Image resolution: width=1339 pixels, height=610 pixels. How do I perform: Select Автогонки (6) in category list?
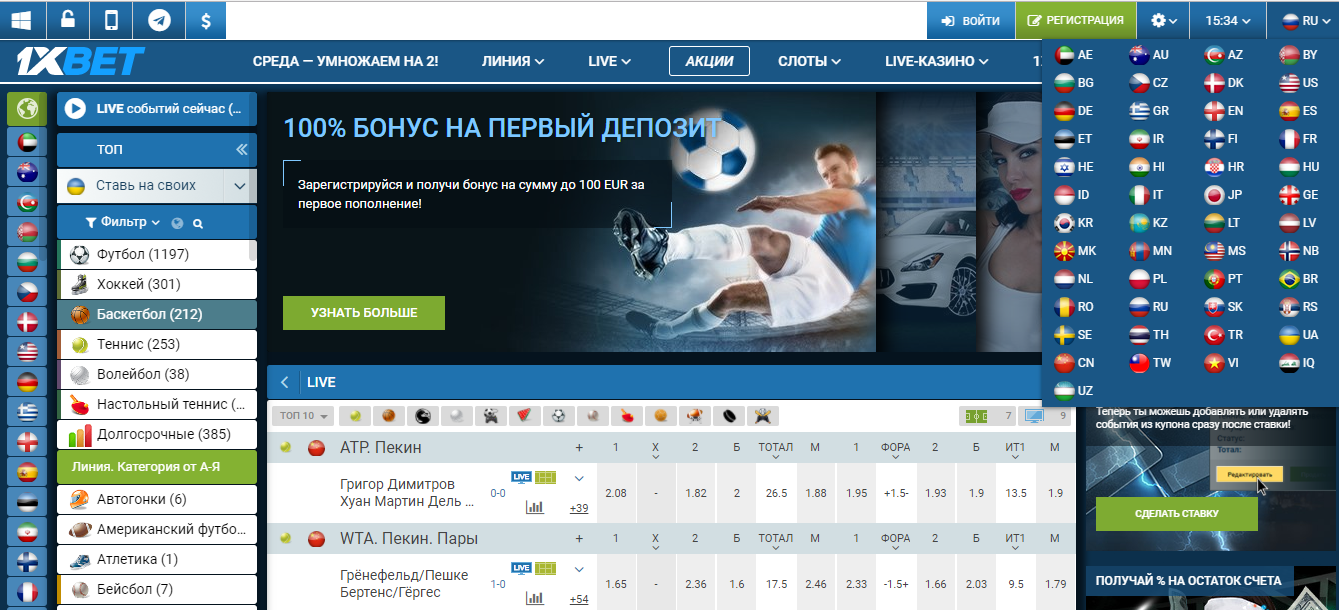pos(157,499)
